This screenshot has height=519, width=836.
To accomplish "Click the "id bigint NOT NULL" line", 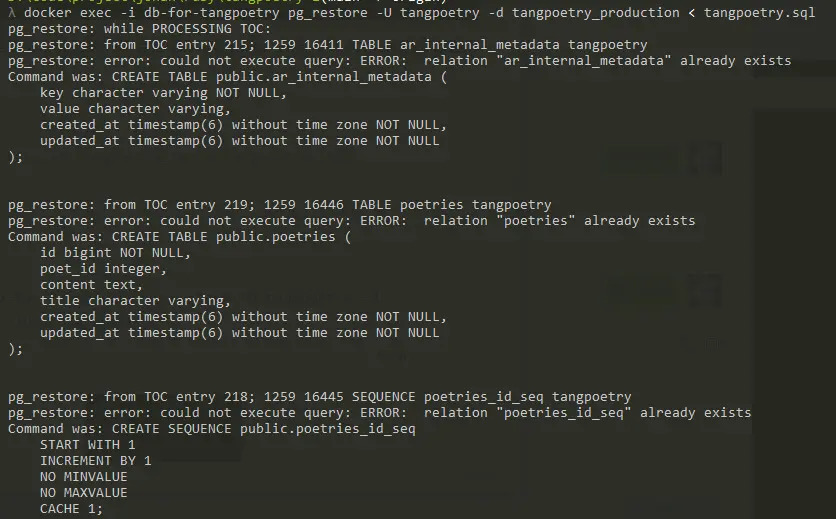I will pos(115,253).
